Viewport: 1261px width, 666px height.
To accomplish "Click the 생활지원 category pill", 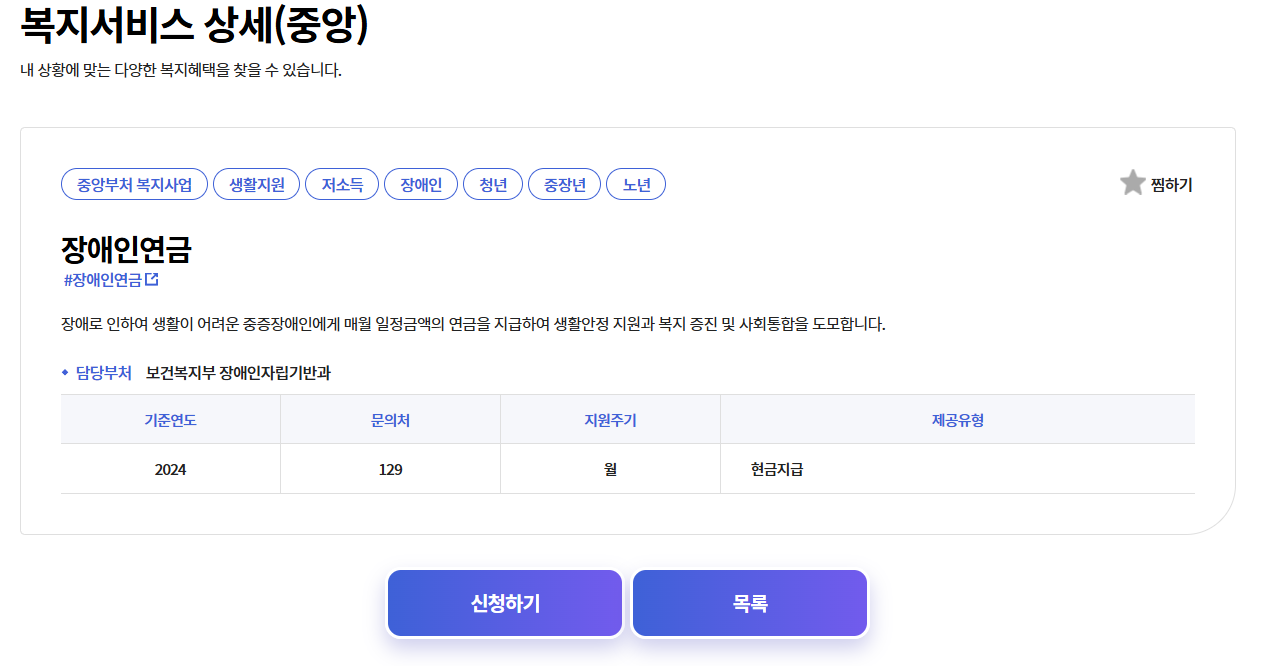I will [256, 183].
